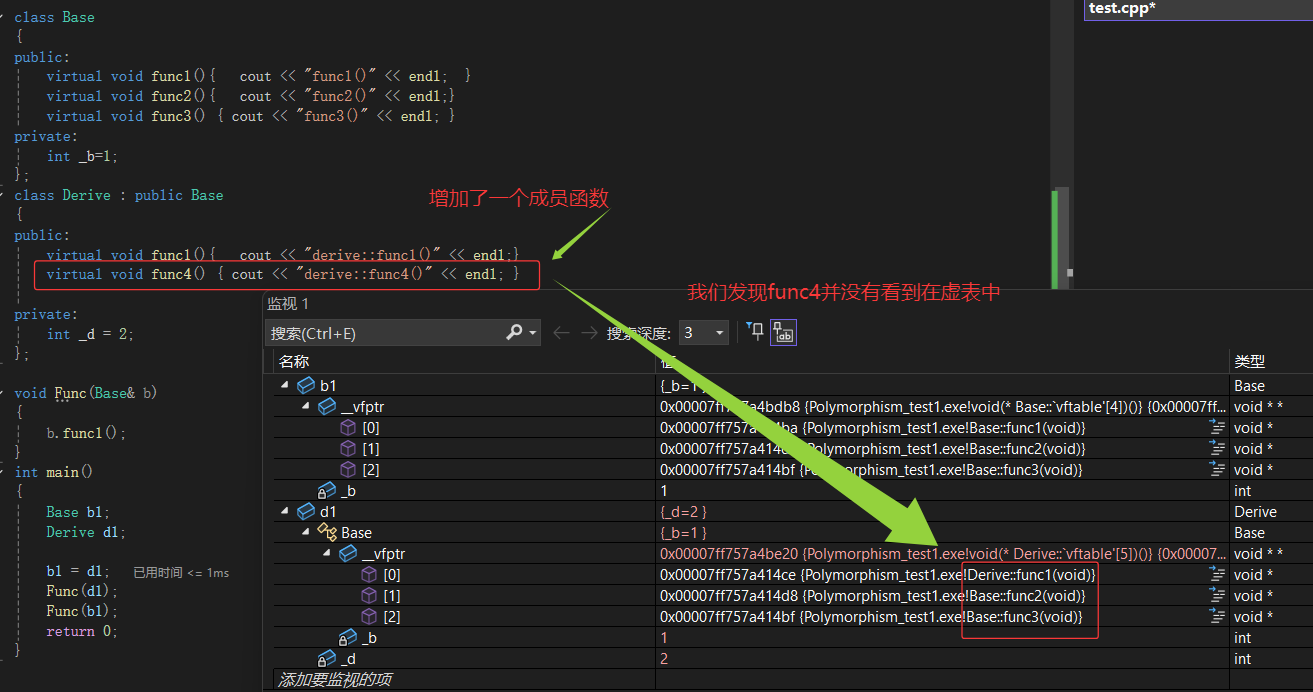Toggle the highlighted watch toolbar icon after the pin
Screen dimensions: 1313x692
coord(783,333)
